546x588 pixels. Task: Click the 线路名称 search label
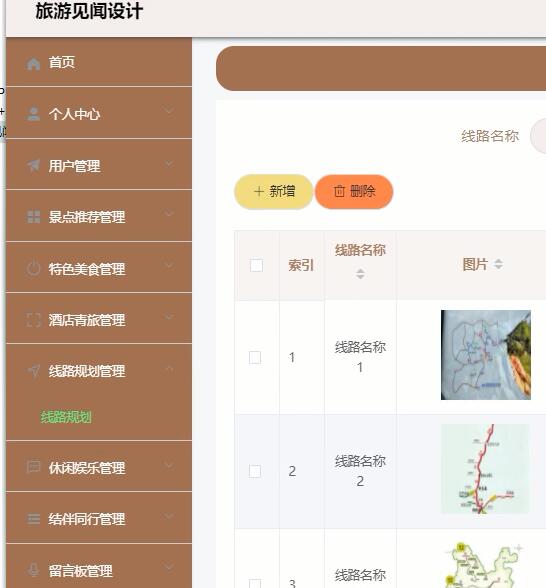pyautogui.click(x=490, y=136)
